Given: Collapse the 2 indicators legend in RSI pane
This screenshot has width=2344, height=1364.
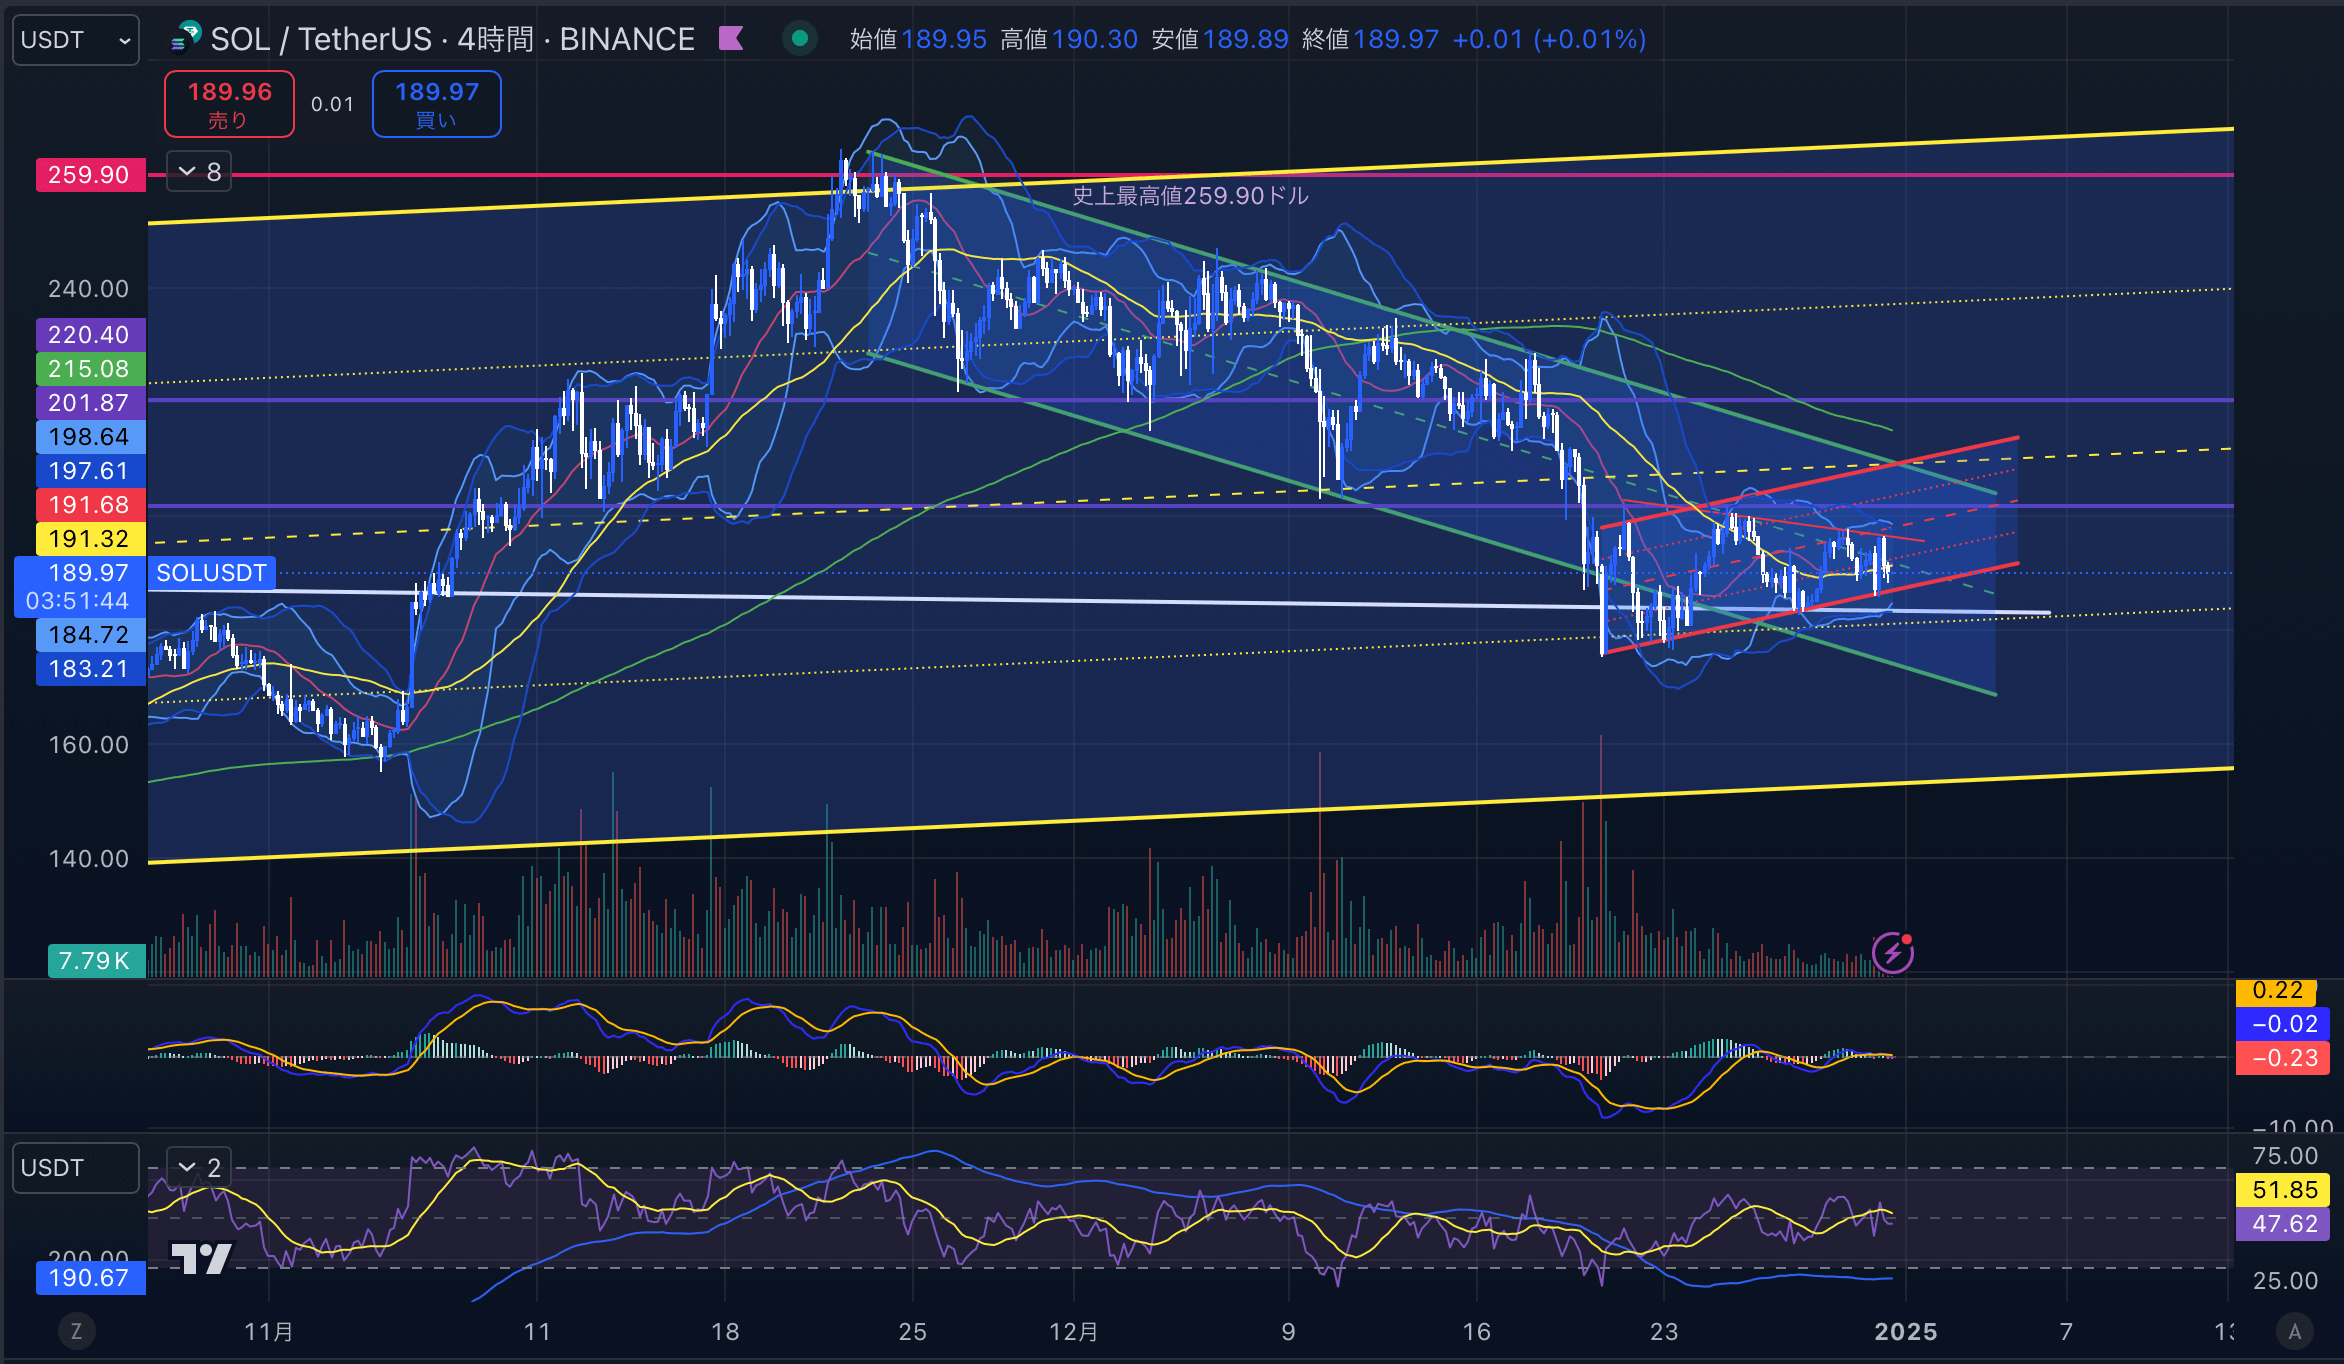Looking at the screenshot, I should pos(198,1168).
